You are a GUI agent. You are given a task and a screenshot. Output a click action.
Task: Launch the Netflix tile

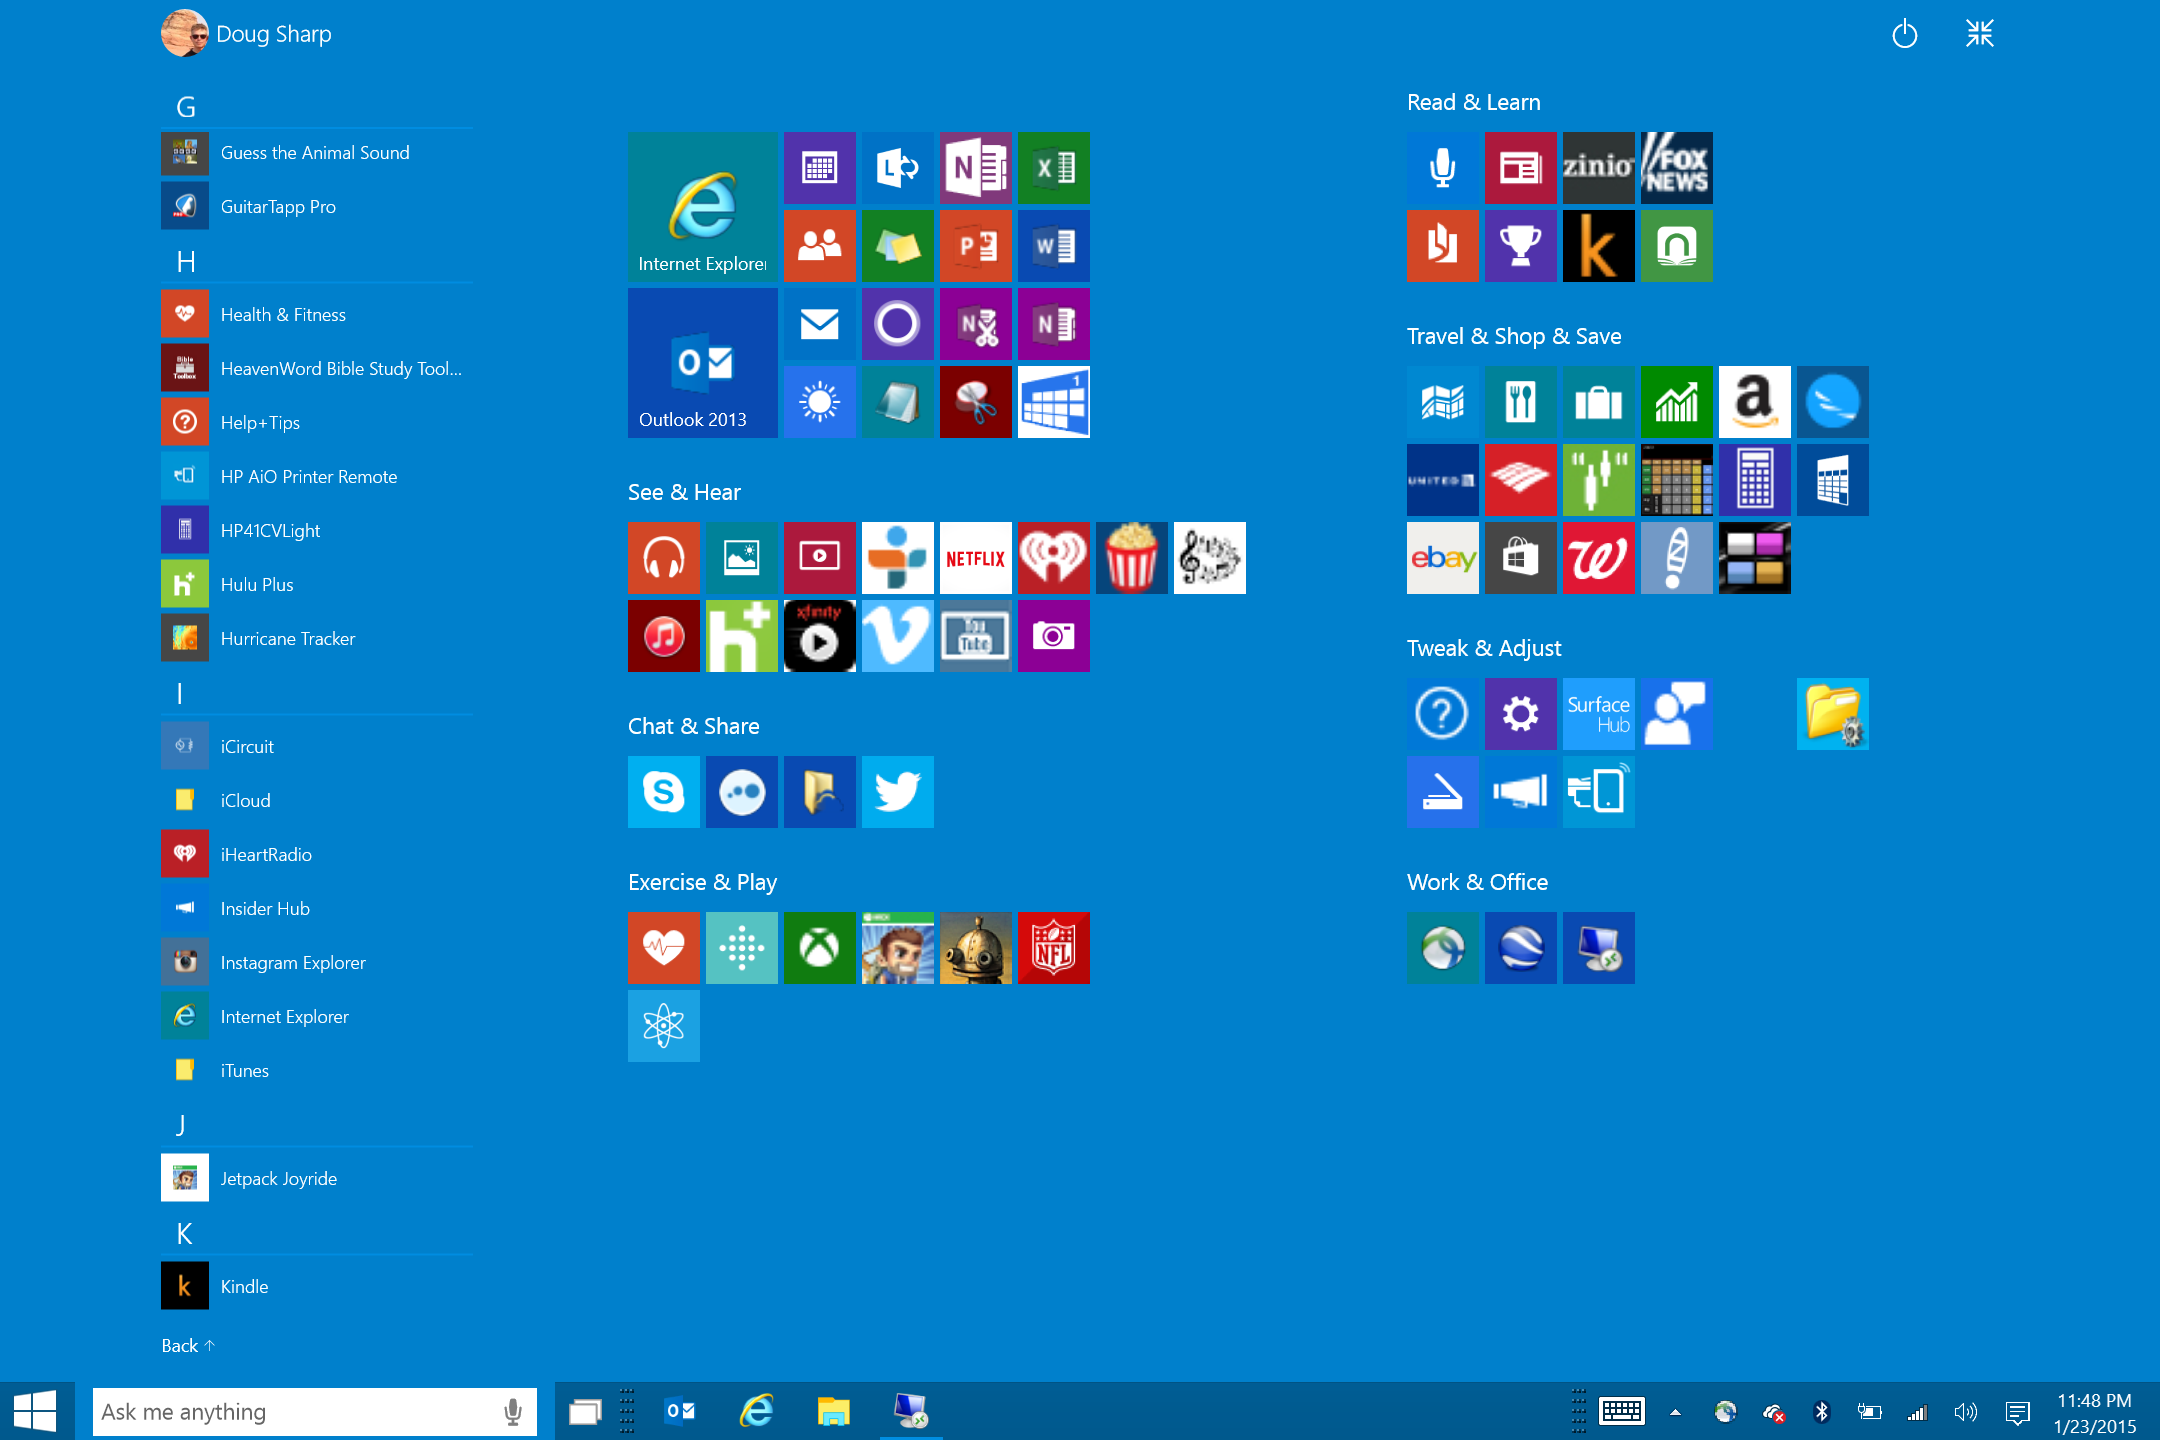click(x=976, y=558)
